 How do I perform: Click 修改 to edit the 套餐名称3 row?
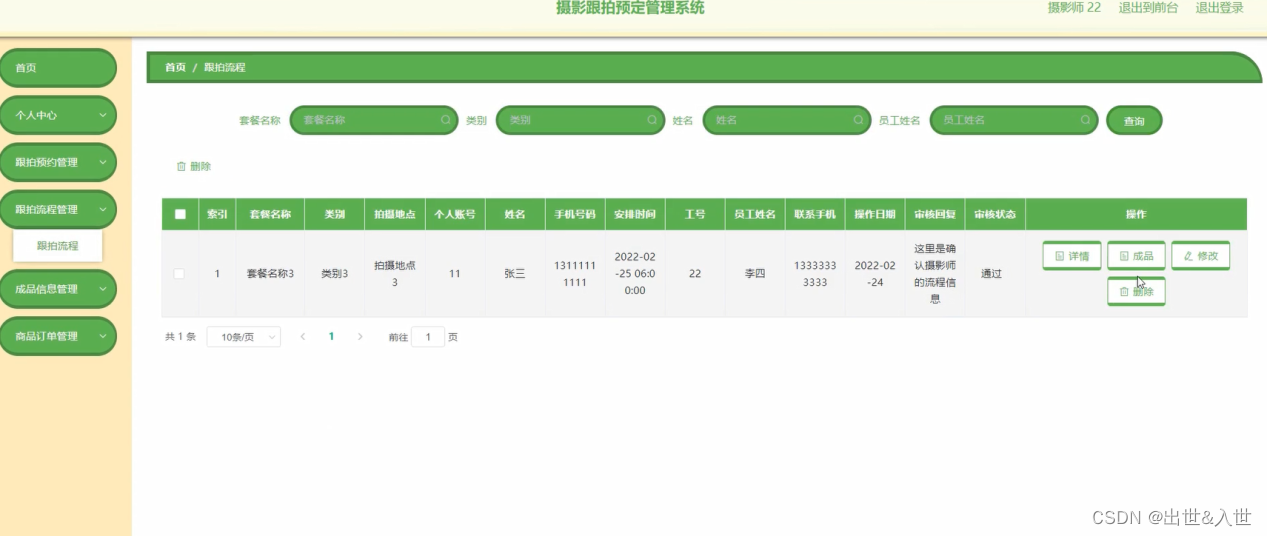[1200, 256]
